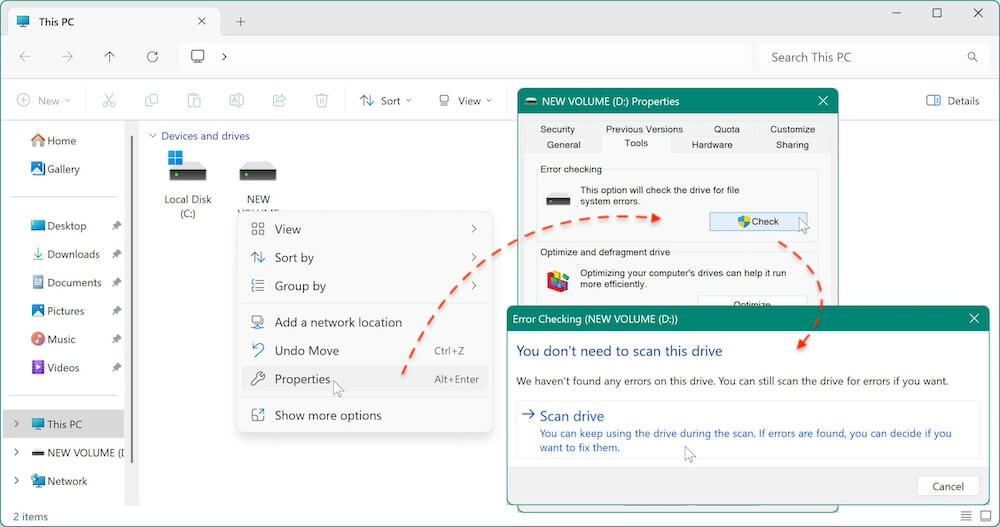Switch to the Previous Versions tab
Image resolution: width=1000 pixels, height=527 pixels.
(644, 129)
